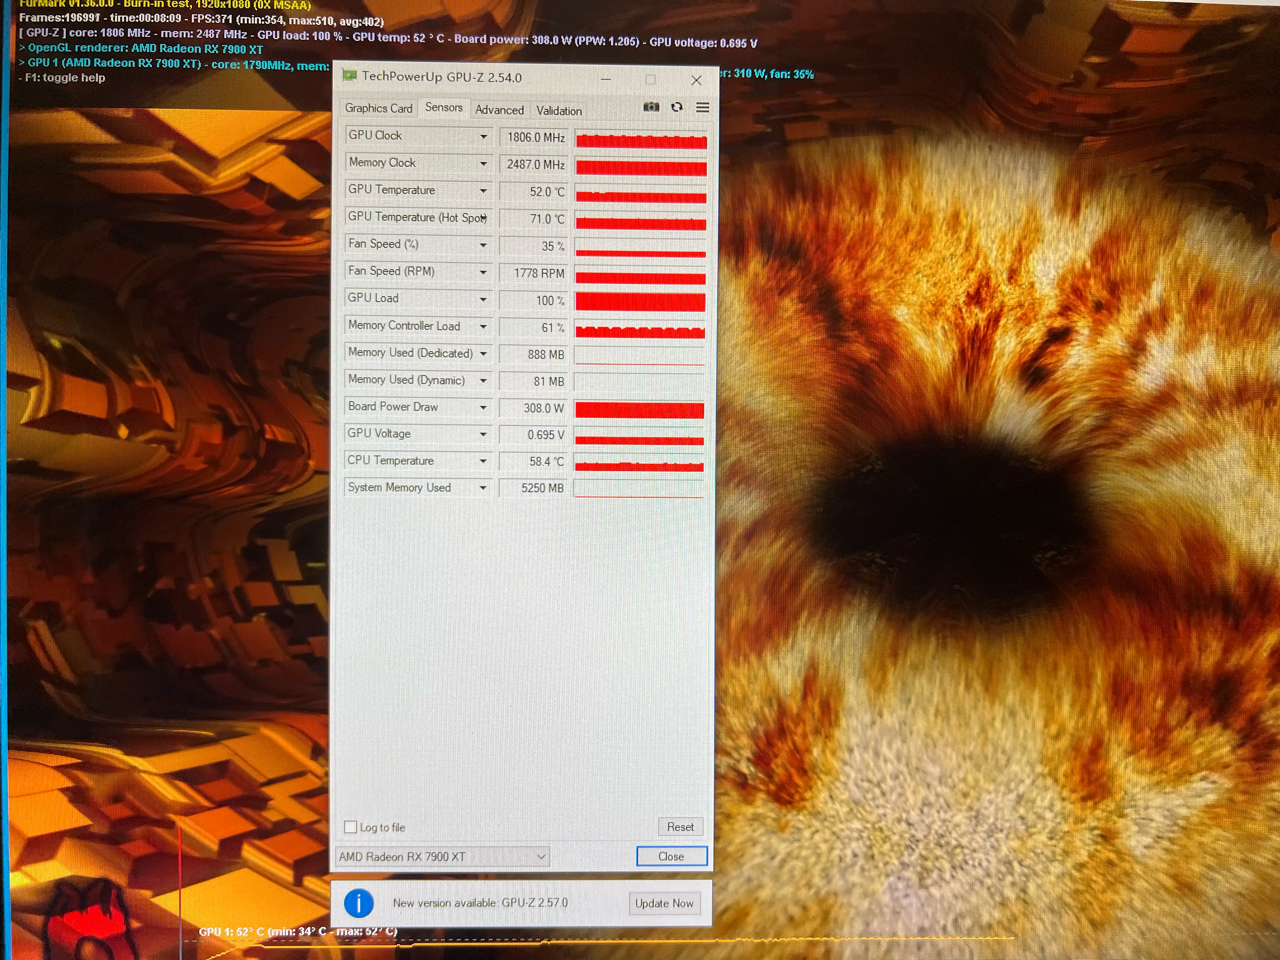Switch to the Advanced tab

[499, 109]
